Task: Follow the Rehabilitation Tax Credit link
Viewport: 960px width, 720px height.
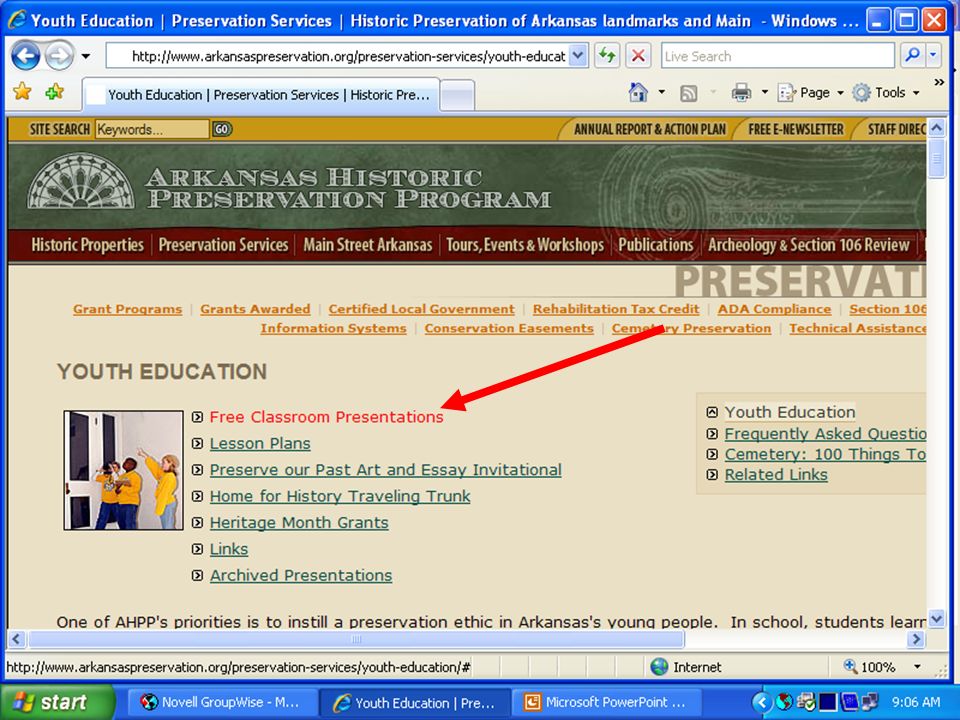Action: [x=616, y=309]
